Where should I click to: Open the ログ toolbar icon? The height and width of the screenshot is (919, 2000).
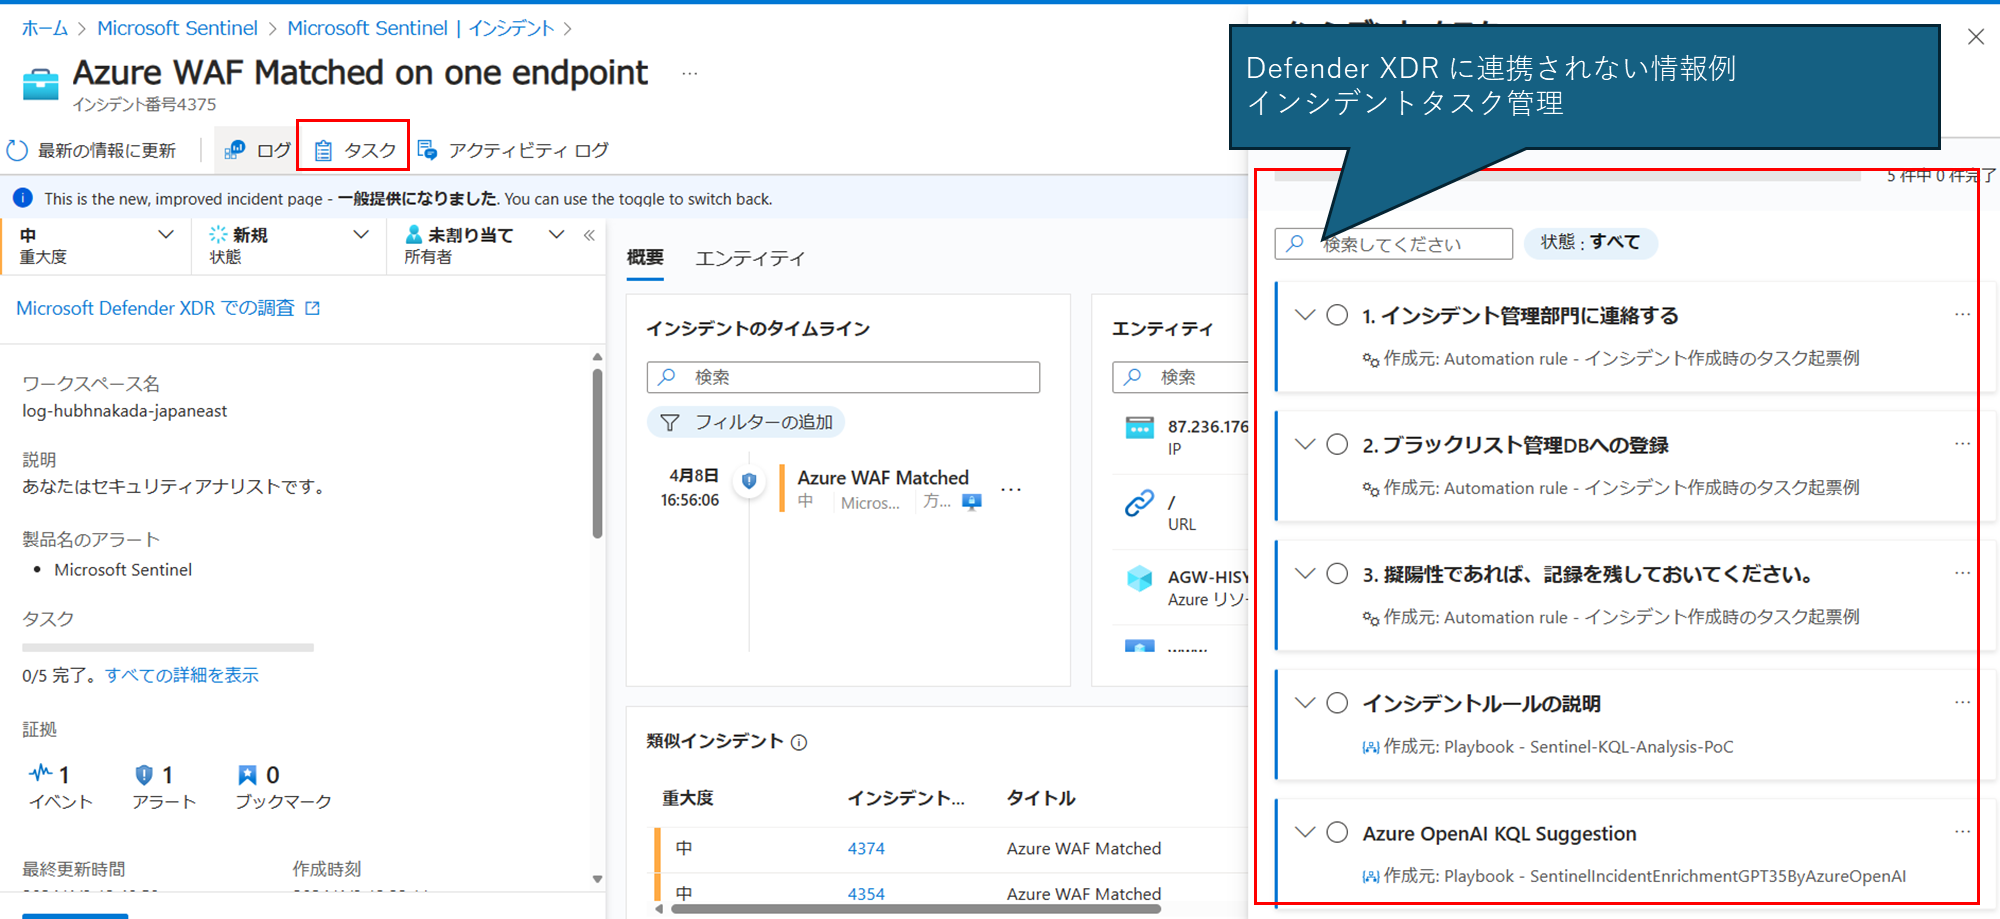[x=235, y=150]
